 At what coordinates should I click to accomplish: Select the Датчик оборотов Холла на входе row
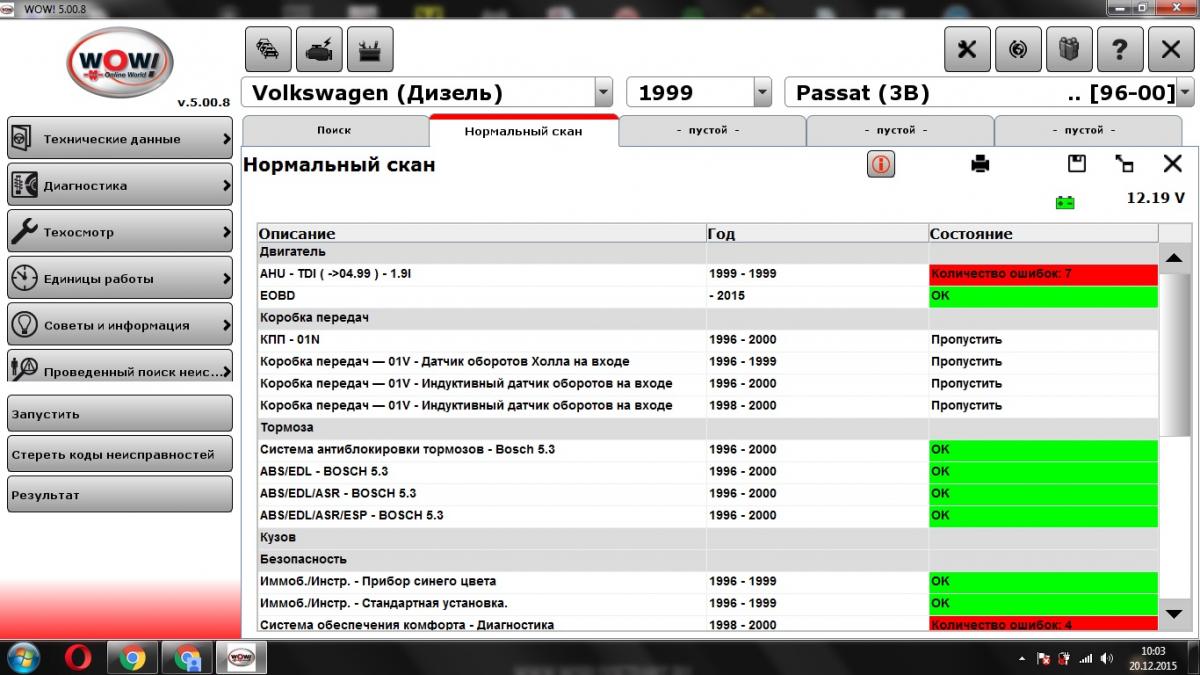[708, 362]
